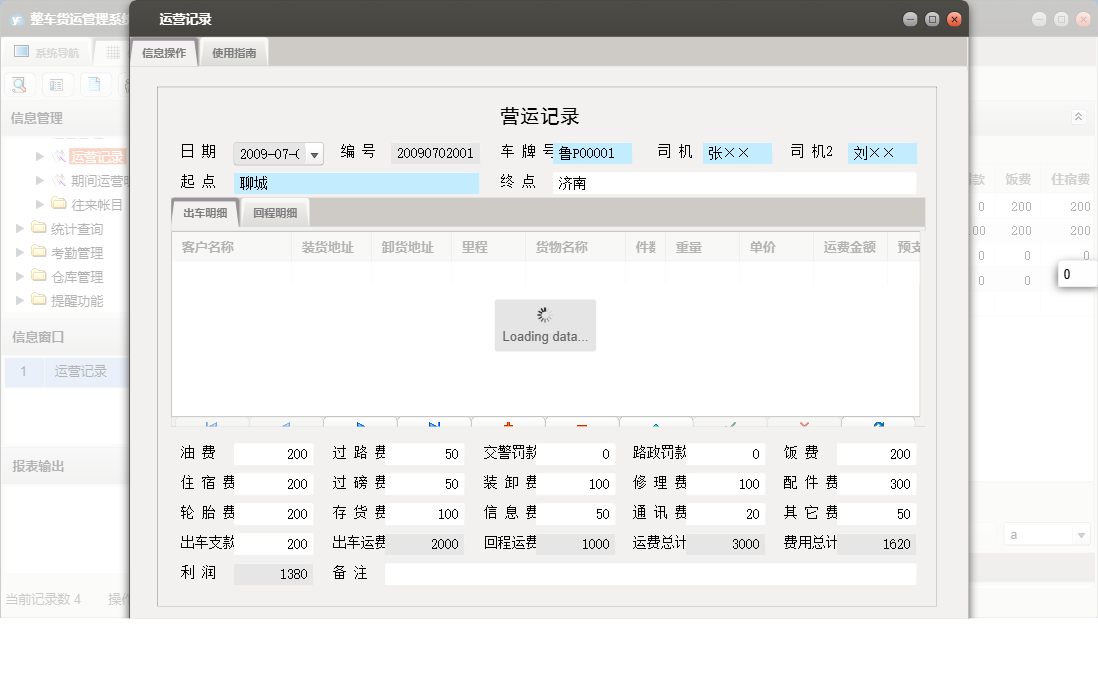Open search using the magnifier icon

[x=18, y=84]
